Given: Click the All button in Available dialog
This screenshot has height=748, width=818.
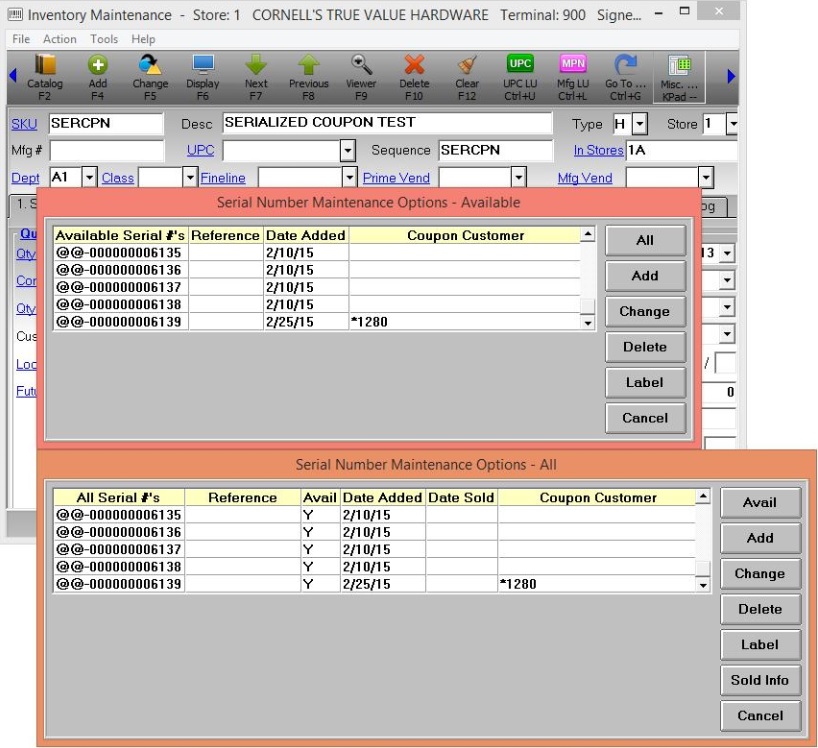Looking at the screenshot, I should (x=644, y=240).
